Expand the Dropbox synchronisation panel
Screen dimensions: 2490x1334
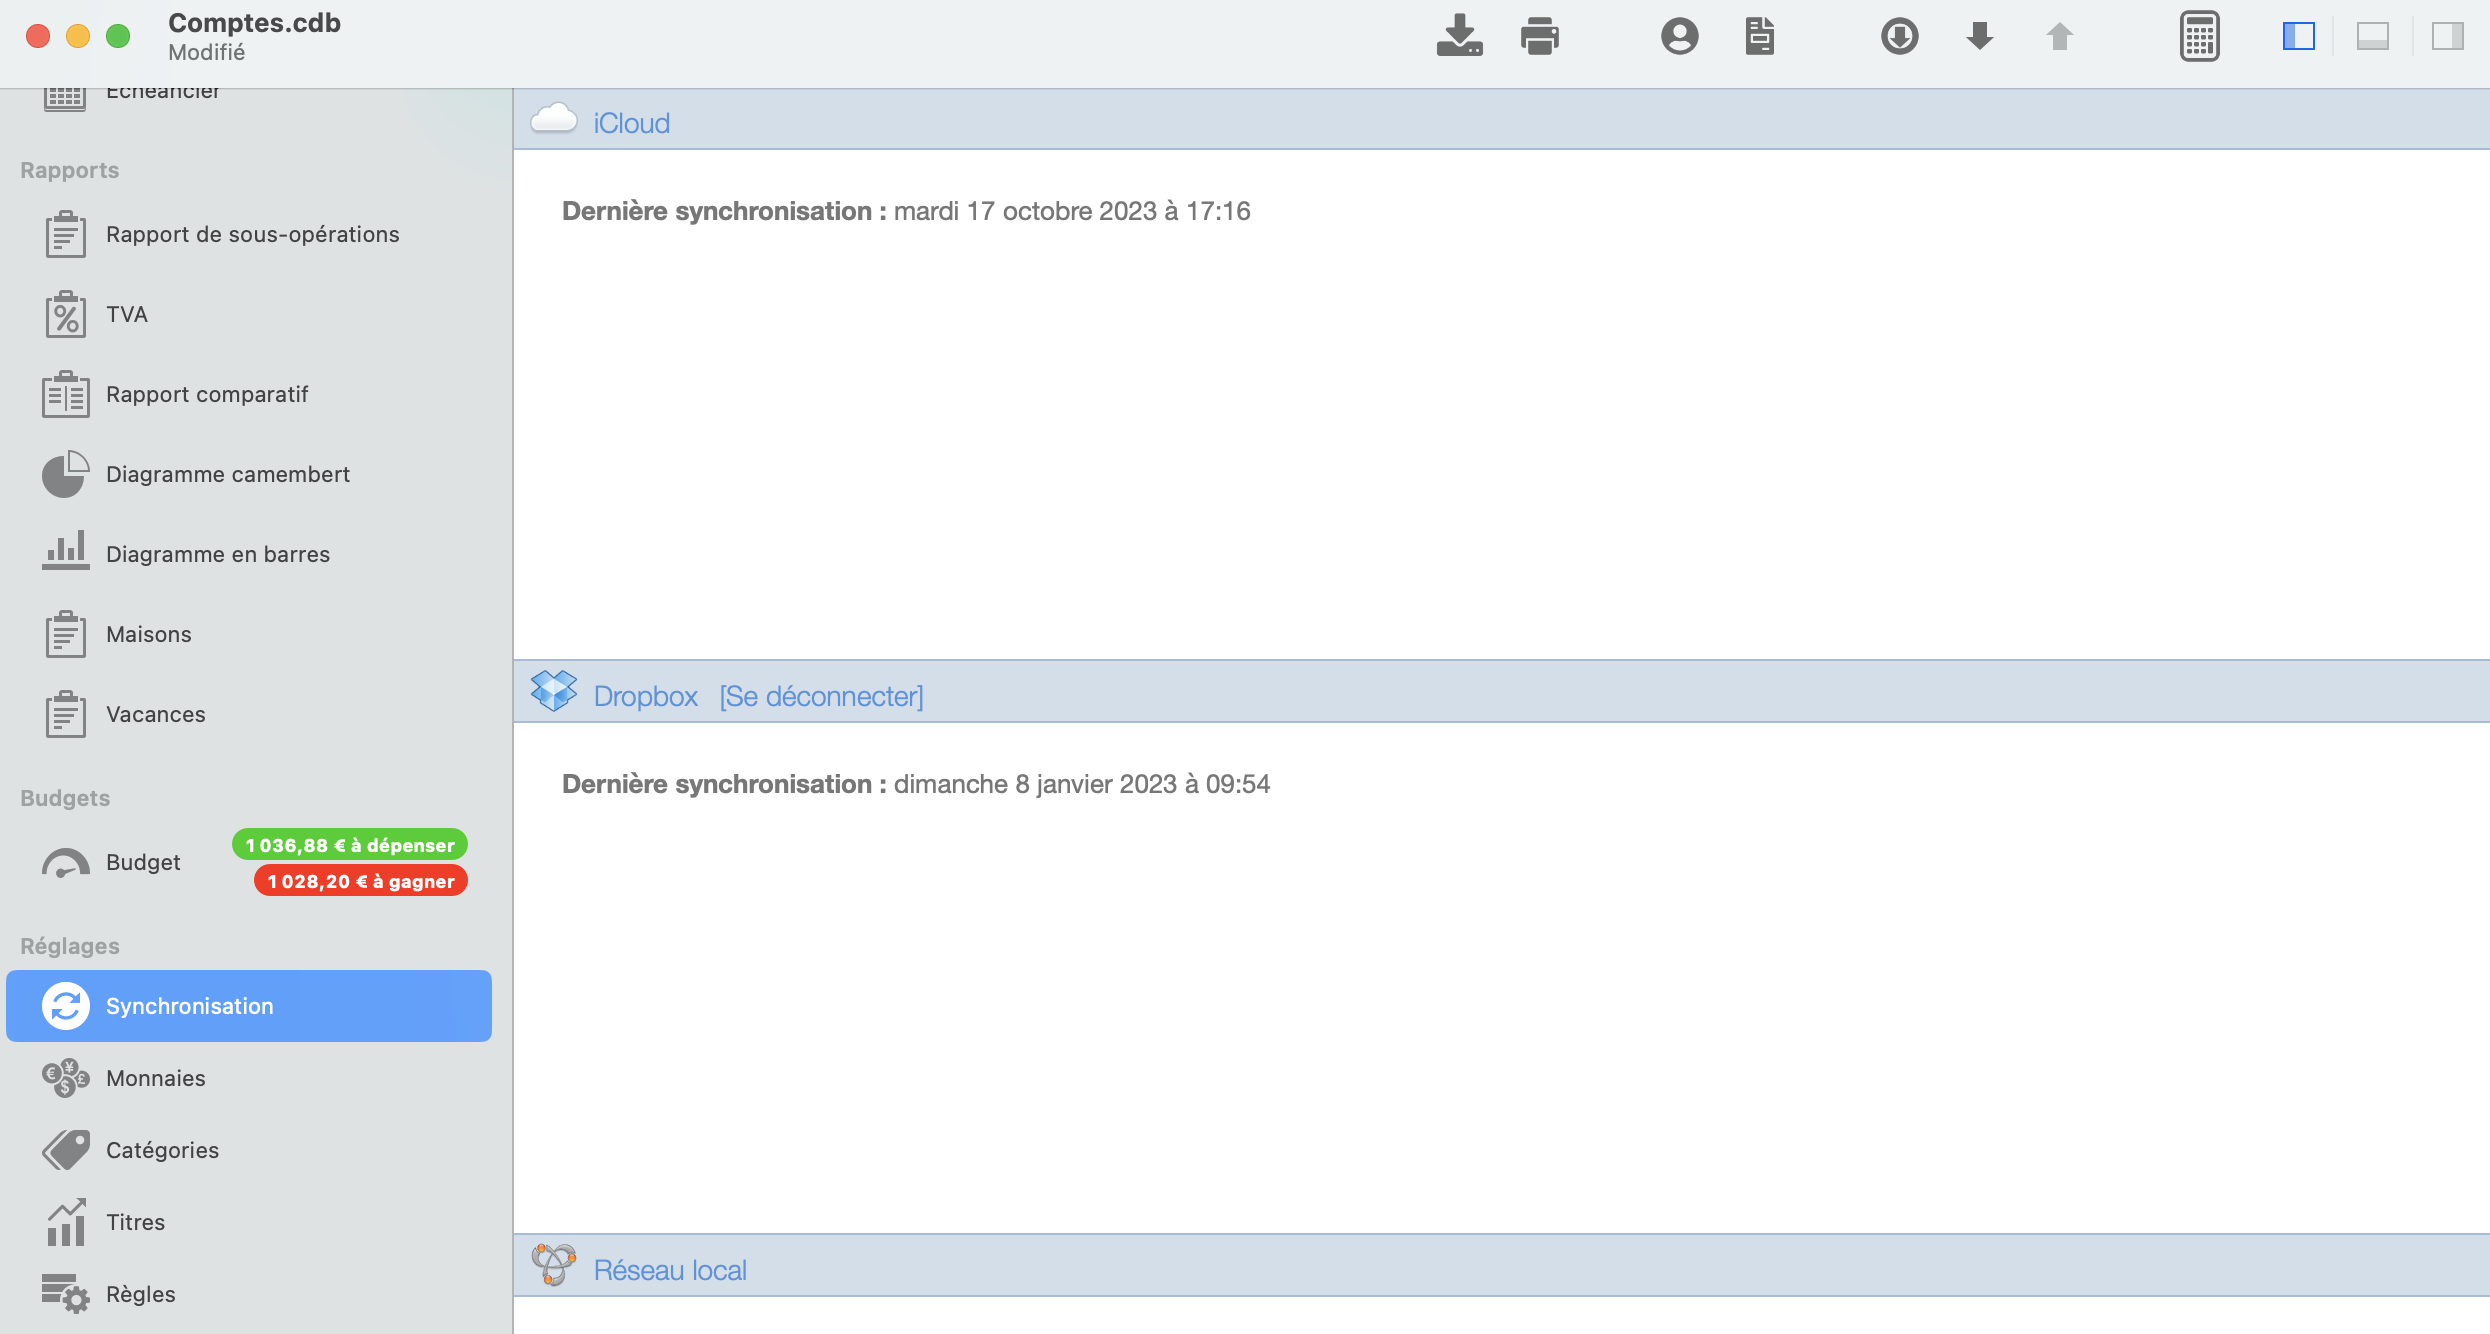click(642, 693)
